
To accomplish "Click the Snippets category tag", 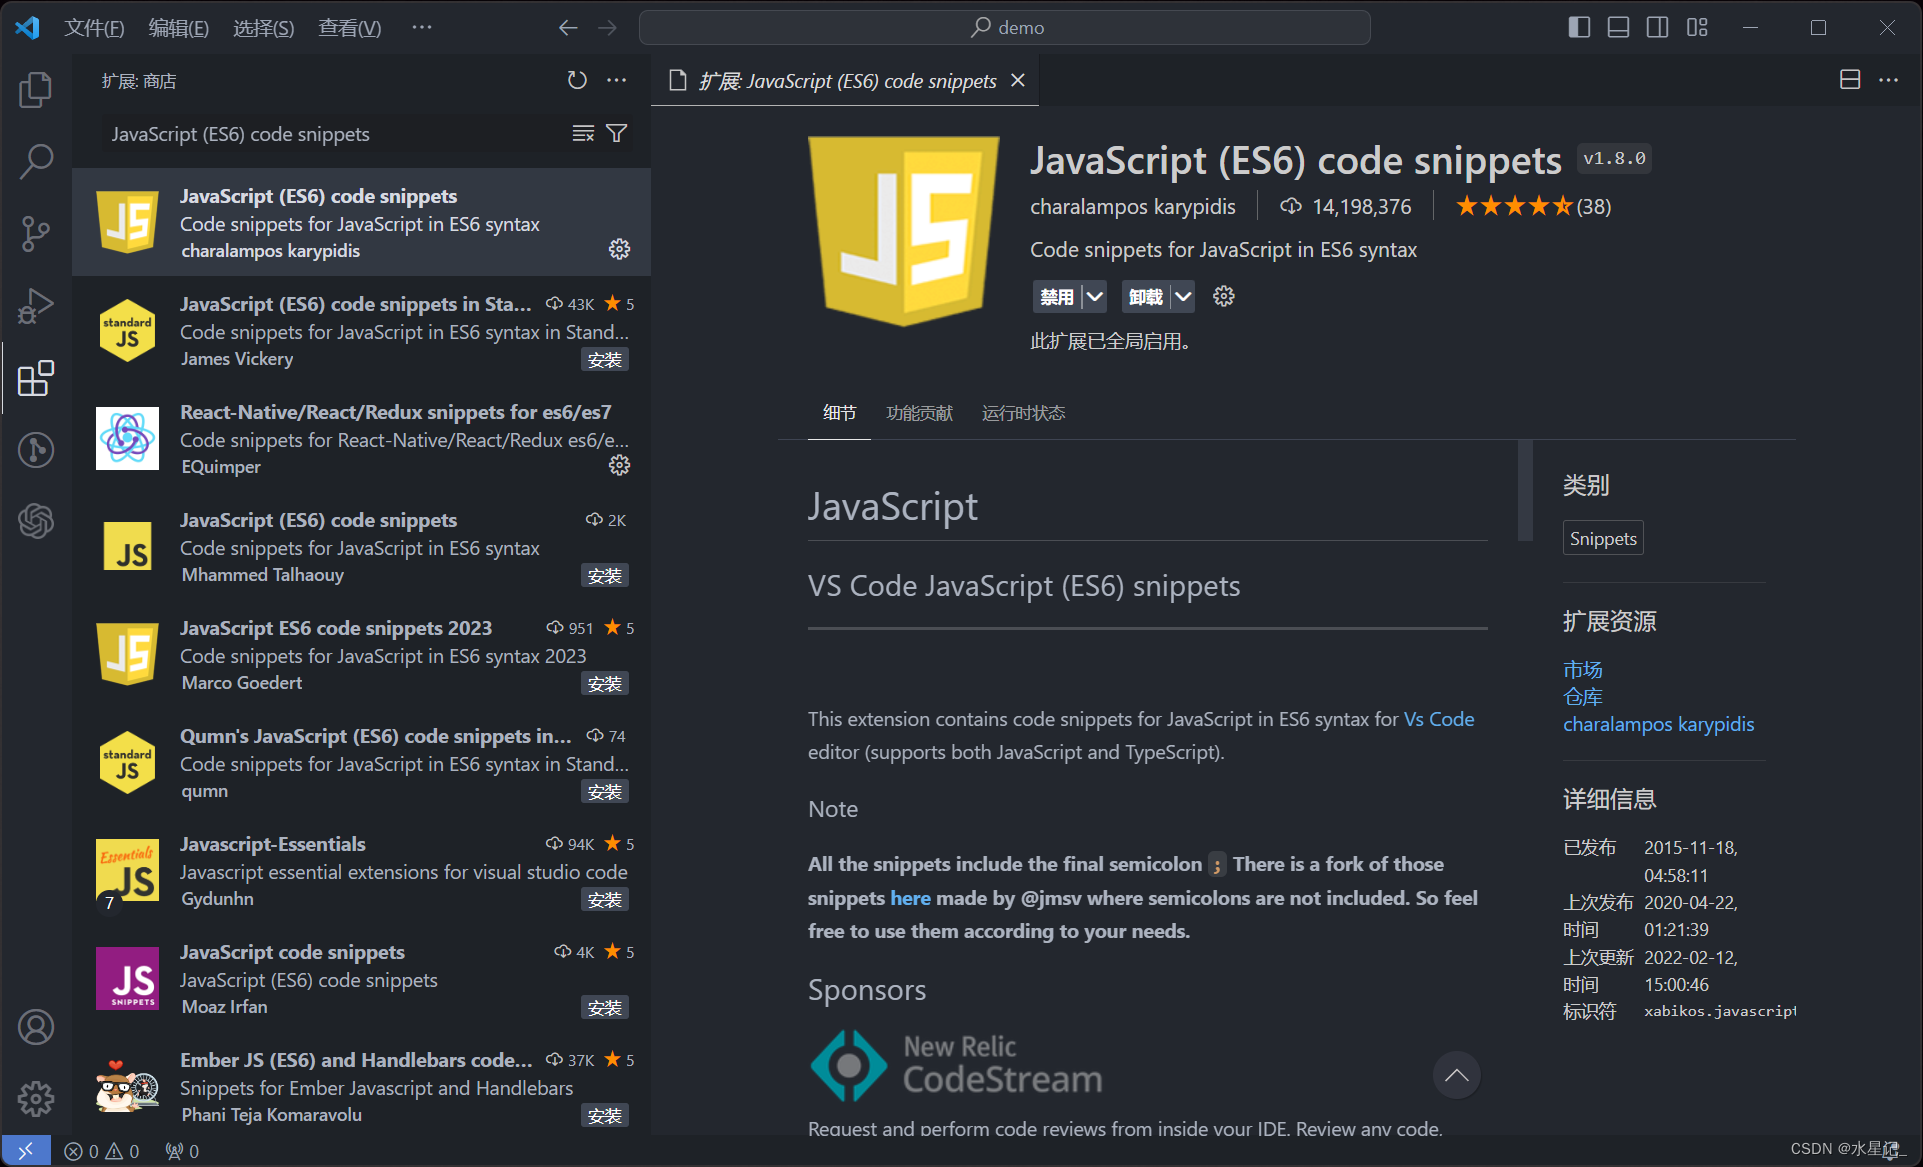I will point(1603,538).
